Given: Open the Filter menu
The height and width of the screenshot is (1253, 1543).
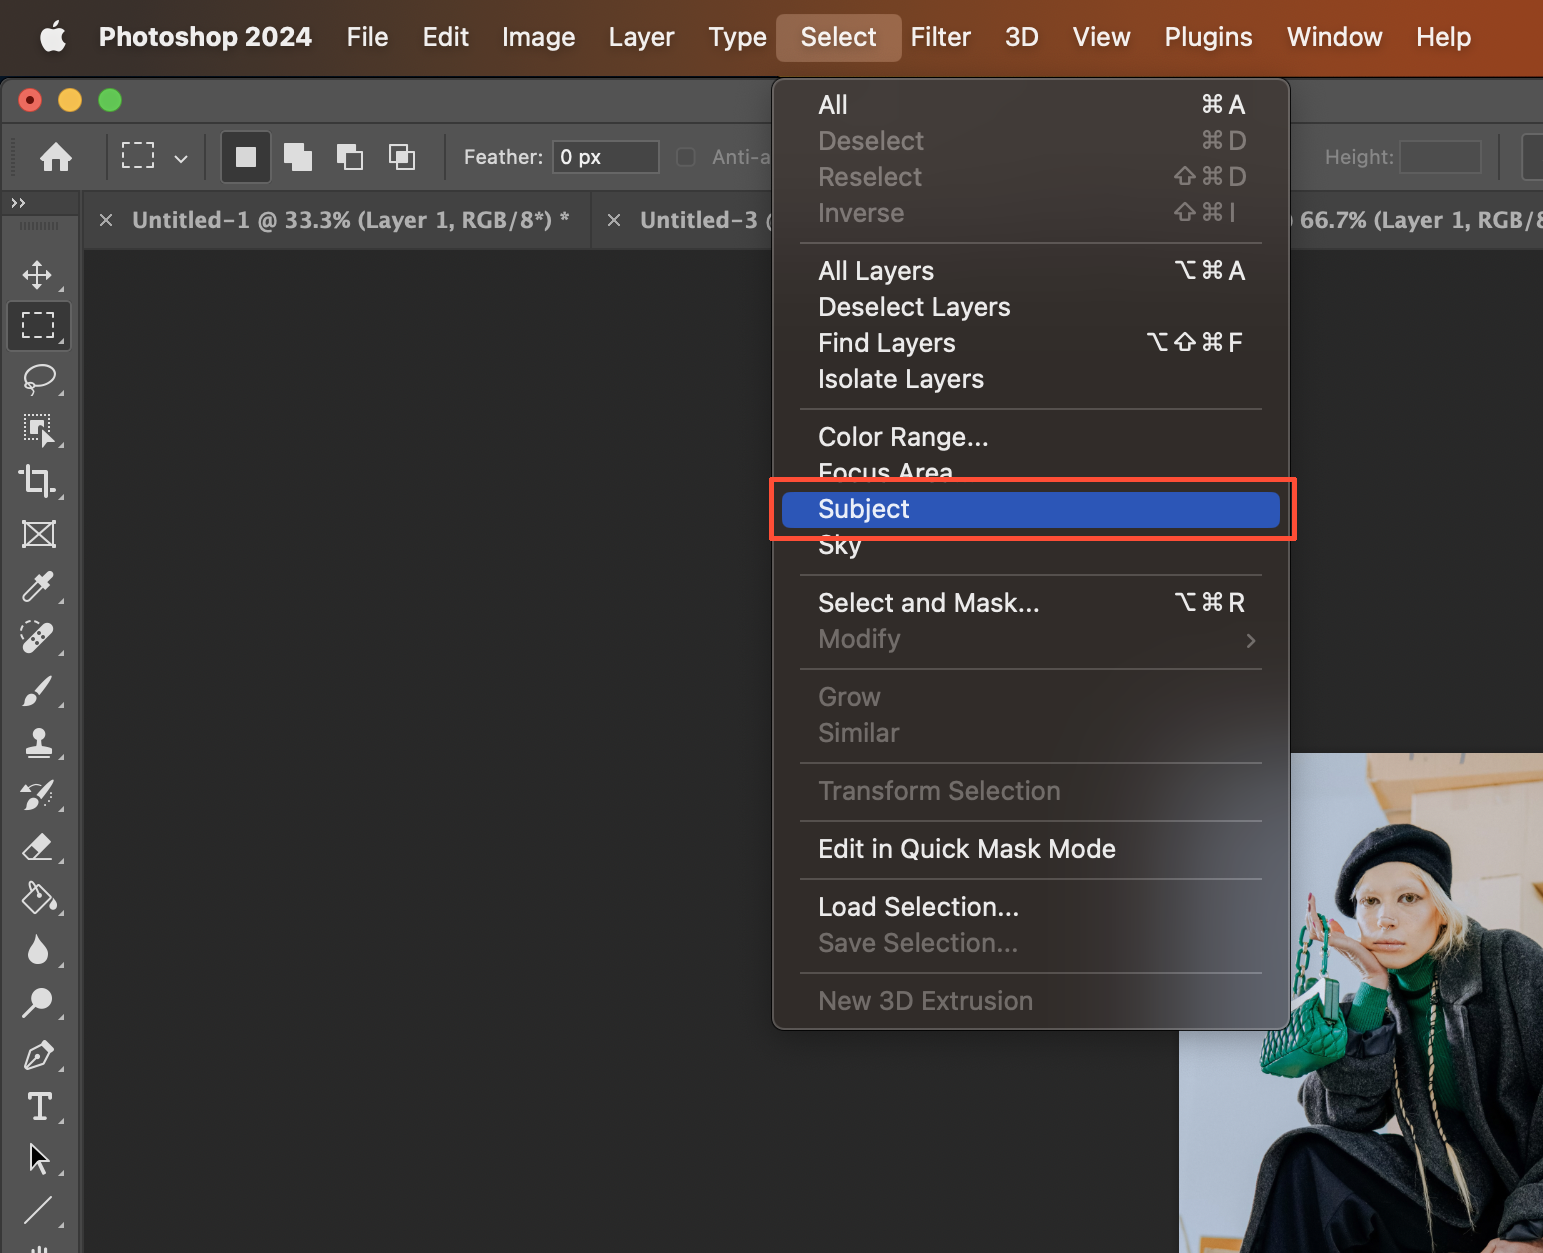Looking at the screenshot, I should pyautogui.click(x=940, y=37).
